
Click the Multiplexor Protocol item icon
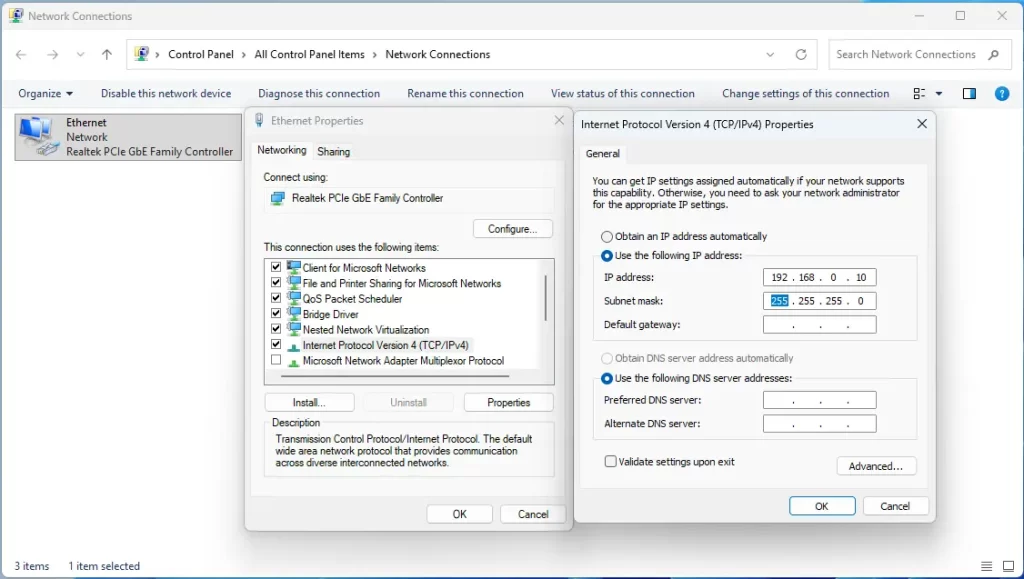[x=294, y=362]
